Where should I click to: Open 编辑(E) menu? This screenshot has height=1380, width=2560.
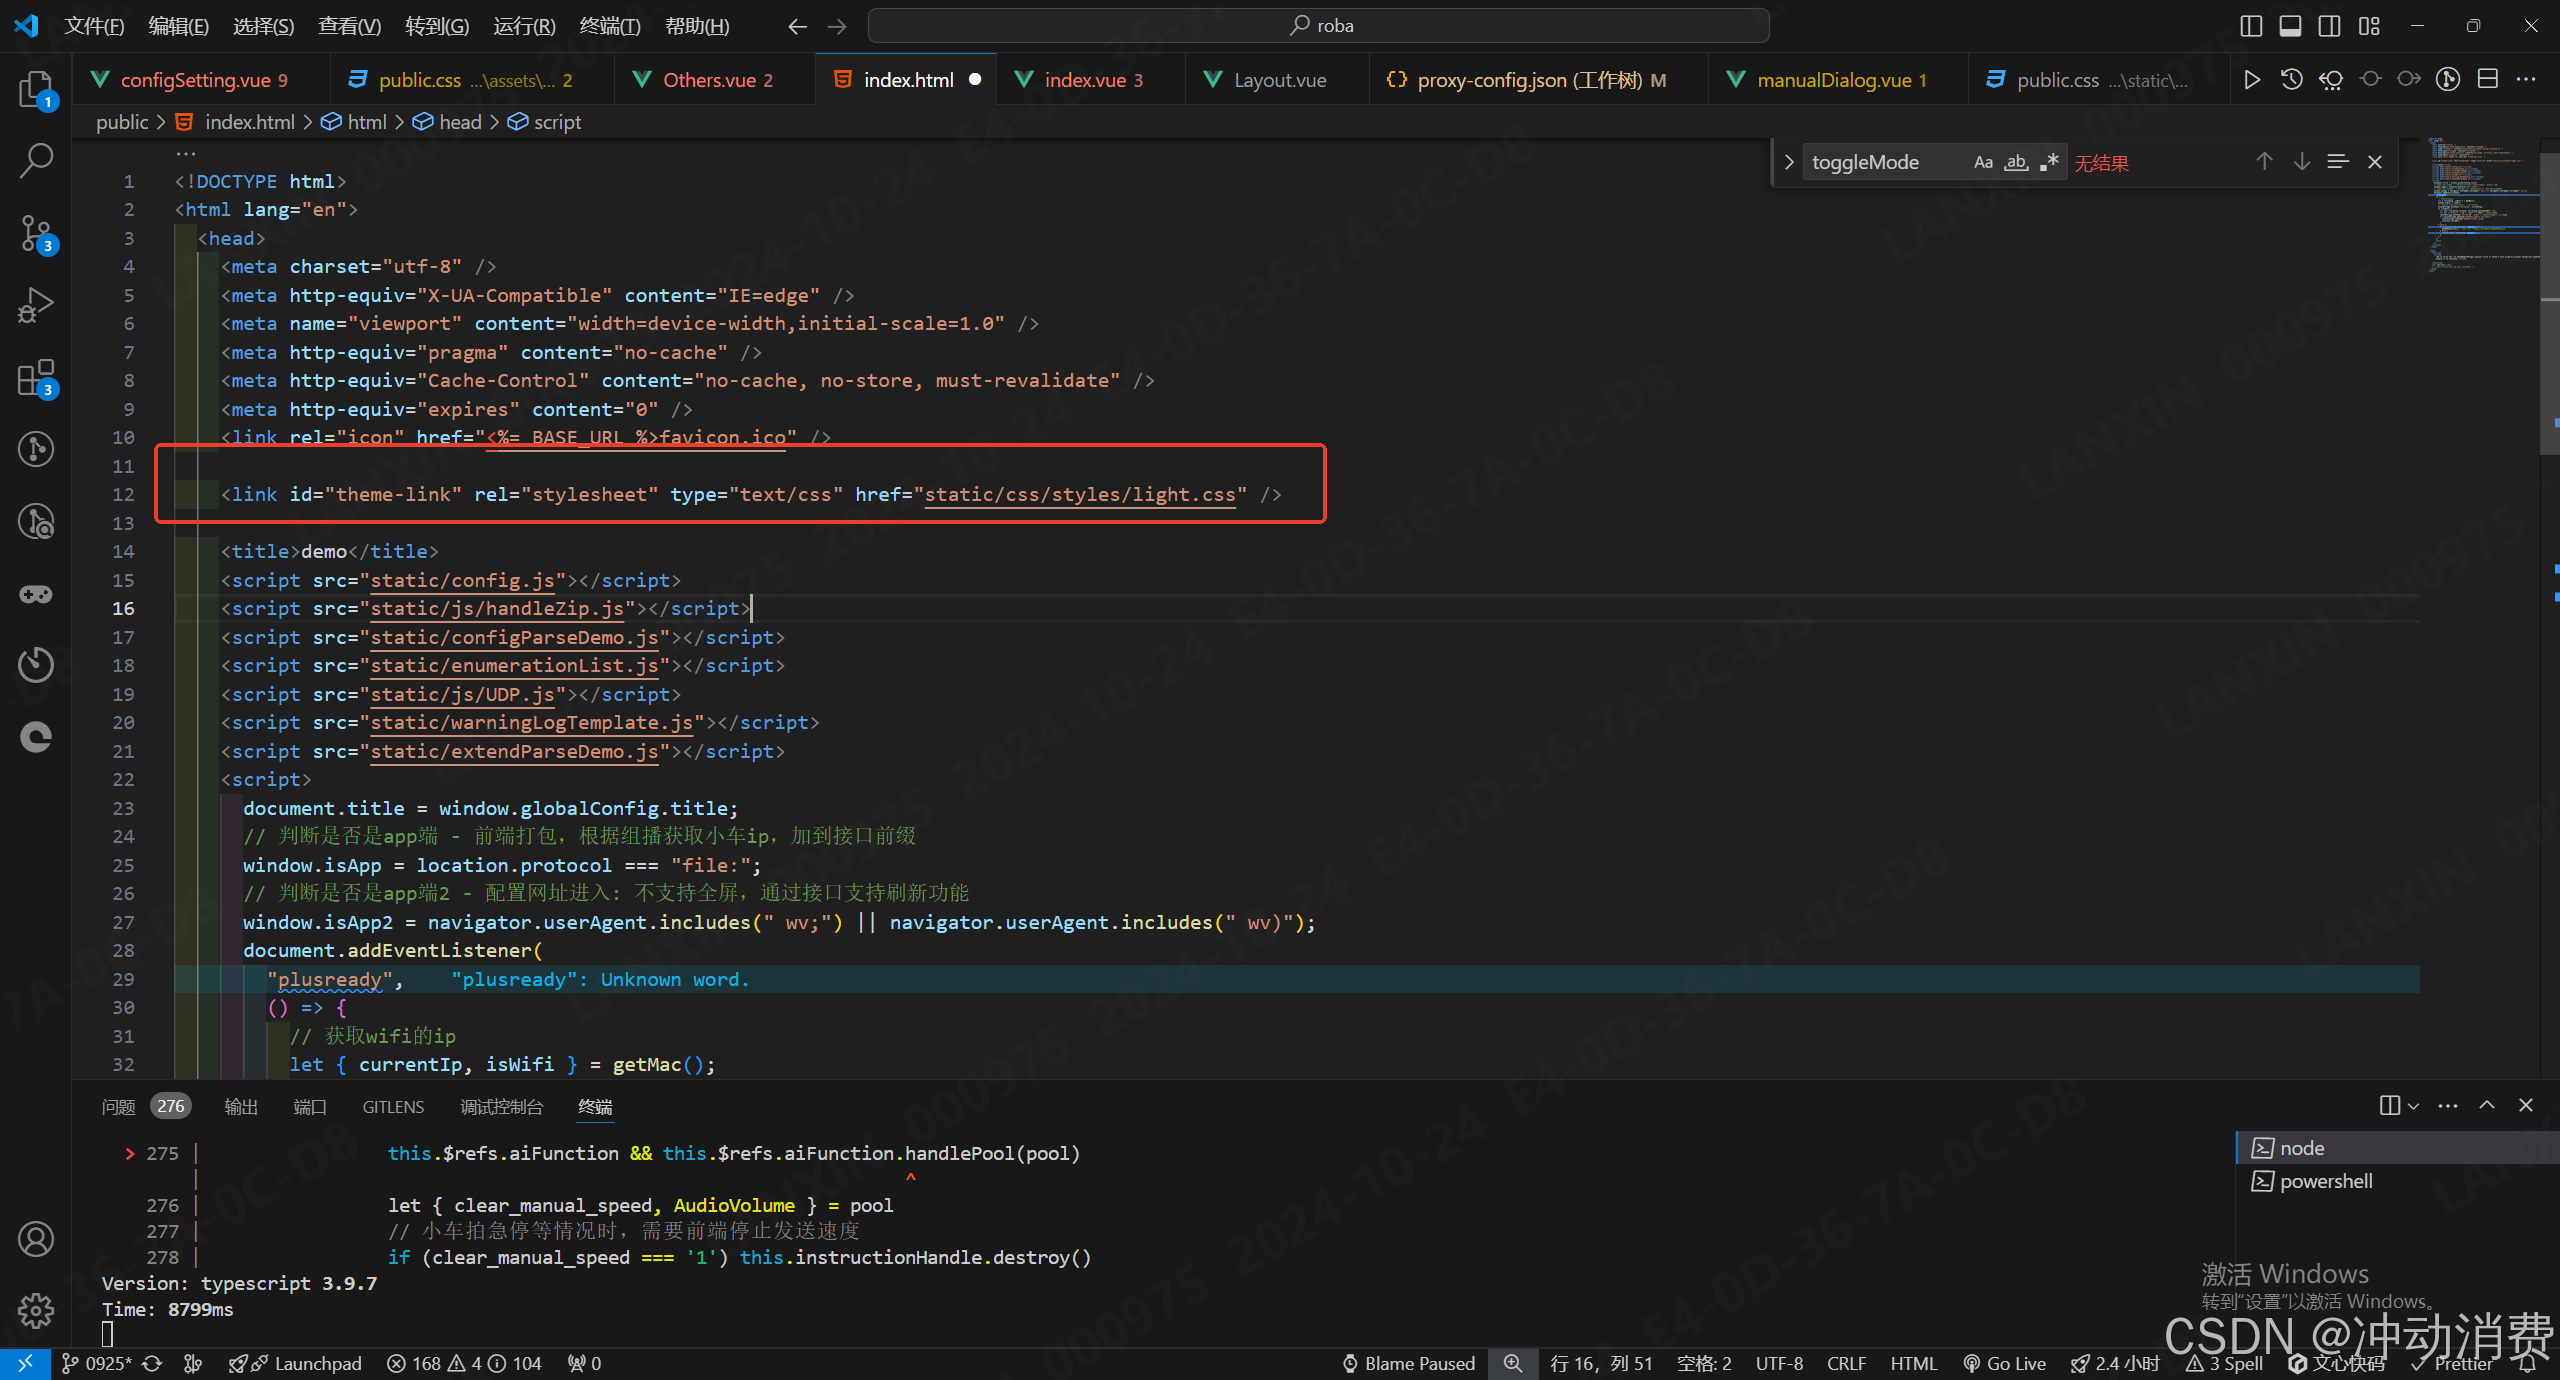[179, 26]
